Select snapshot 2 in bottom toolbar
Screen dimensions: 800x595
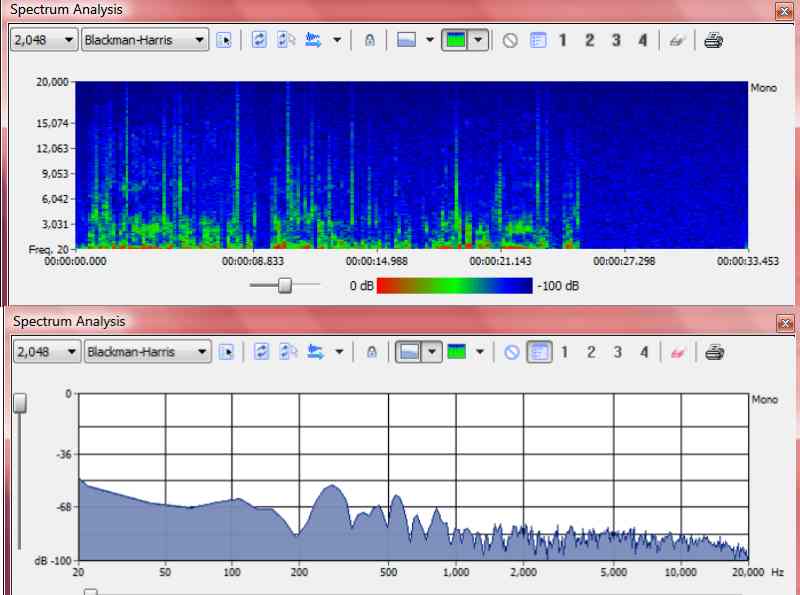(x=590, y=352)
